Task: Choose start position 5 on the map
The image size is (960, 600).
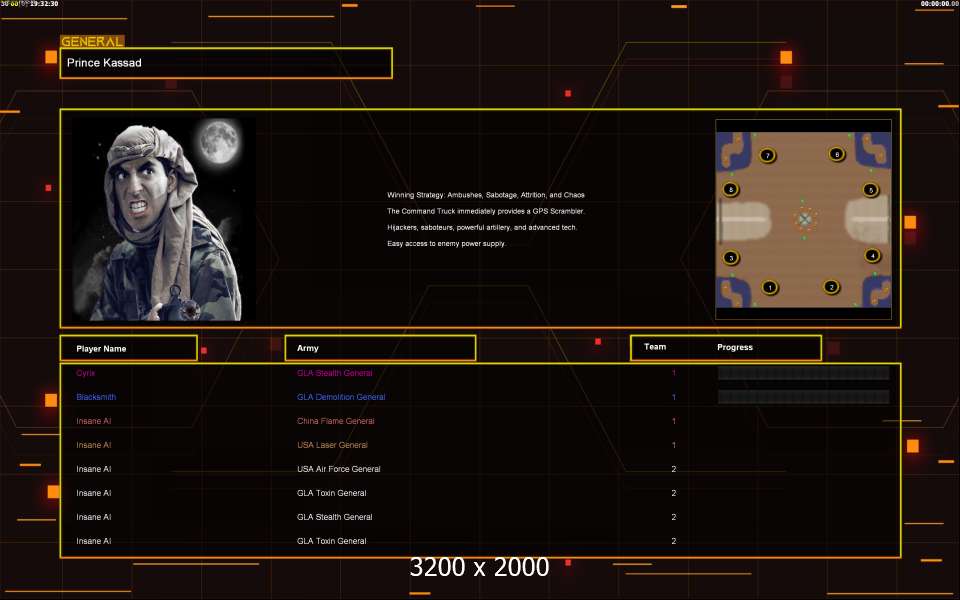Action: [x=870, y=190]
